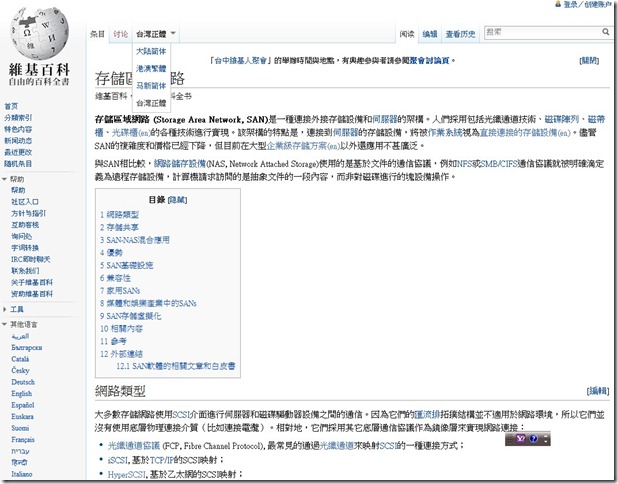618x484 pixels.
Task: Switch to the 阅读 tab
Action: click(x=407, y=34)
